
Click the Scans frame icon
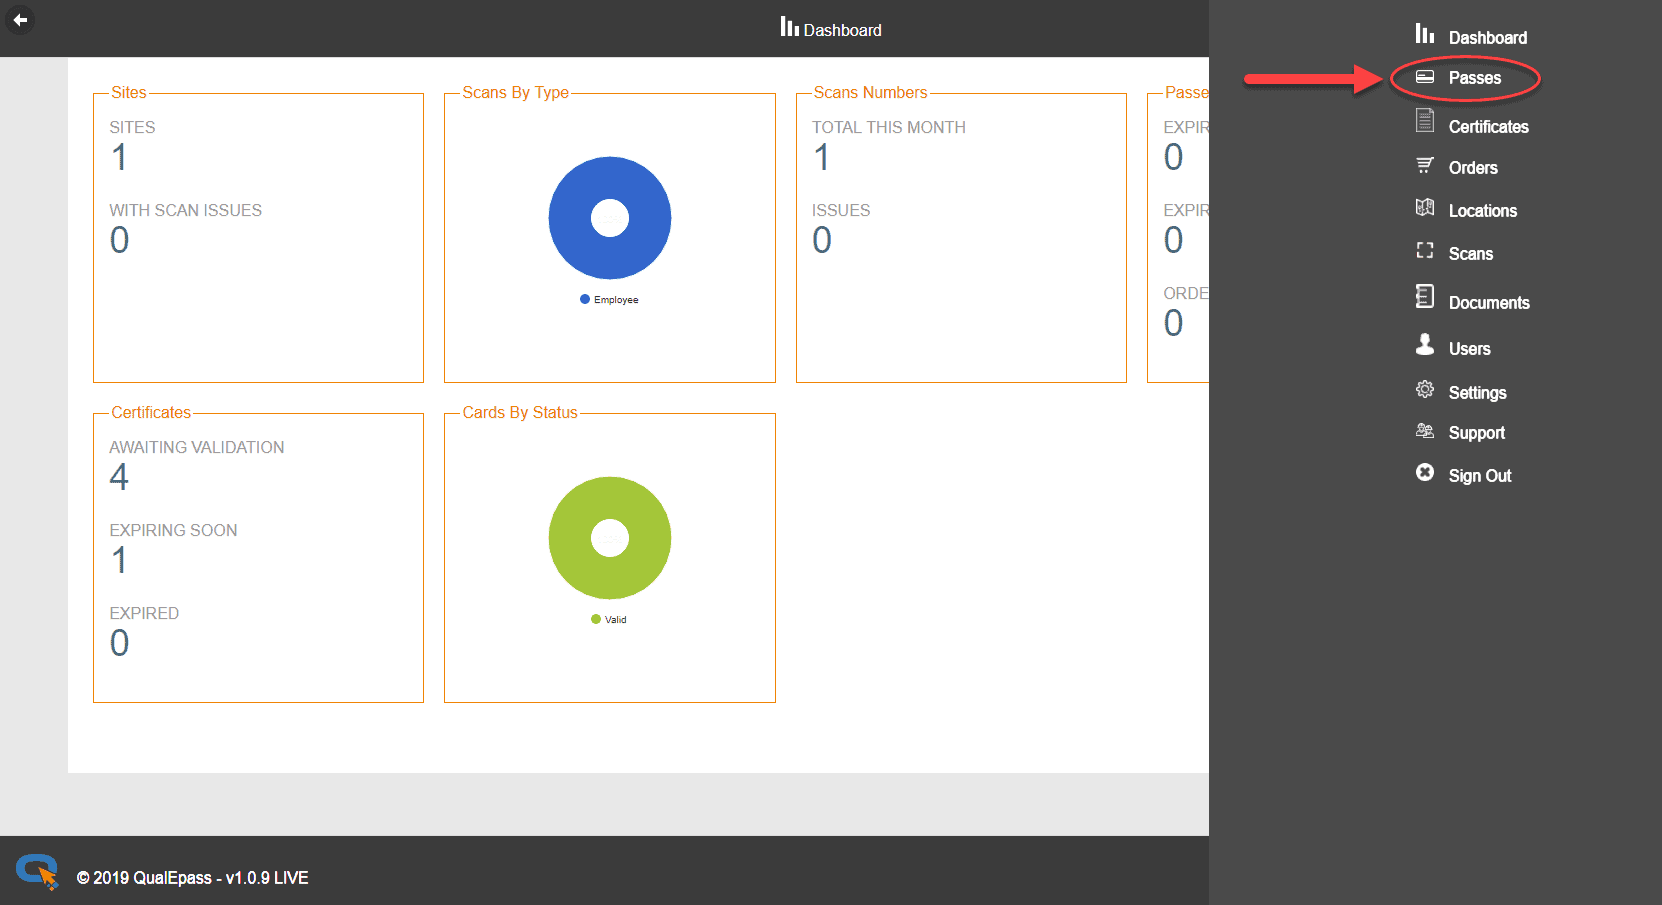(1425, 250)
